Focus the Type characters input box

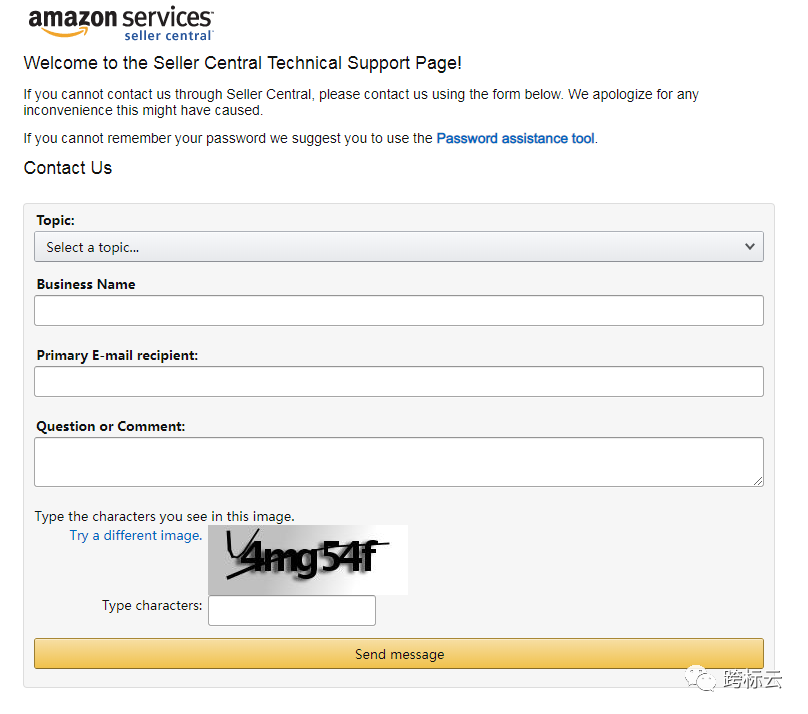292,610
